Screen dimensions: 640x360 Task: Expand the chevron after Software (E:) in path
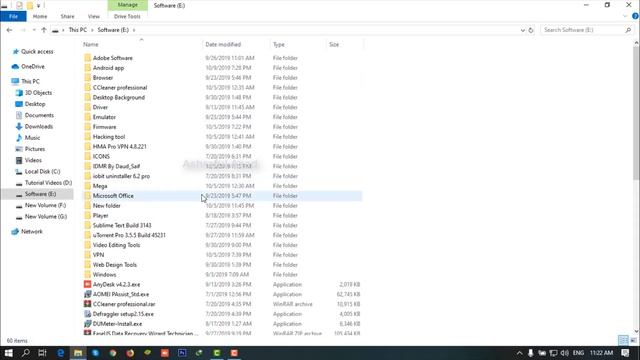(133, 30)
